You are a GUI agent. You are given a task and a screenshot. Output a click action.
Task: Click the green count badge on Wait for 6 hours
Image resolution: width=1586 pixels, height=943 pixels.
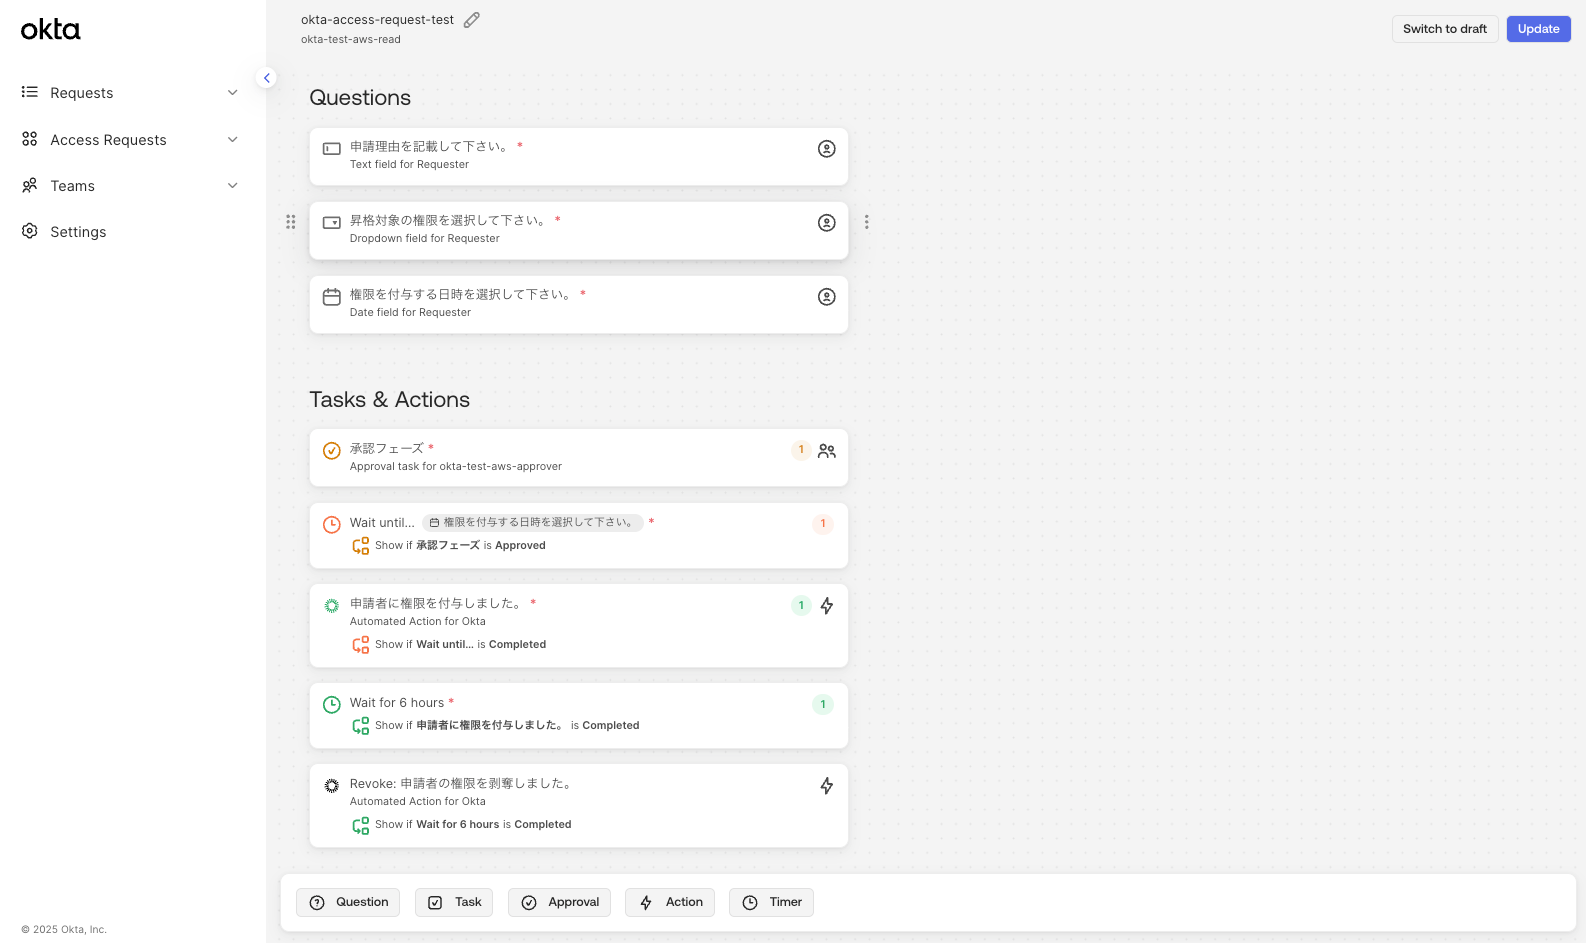pos(823,705)
